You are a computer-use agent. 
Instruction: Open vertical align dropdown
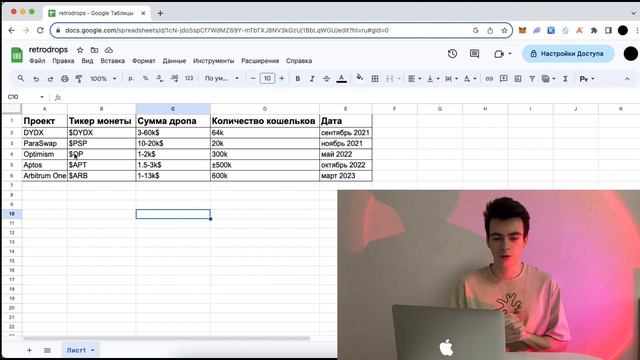coord(433,79)
